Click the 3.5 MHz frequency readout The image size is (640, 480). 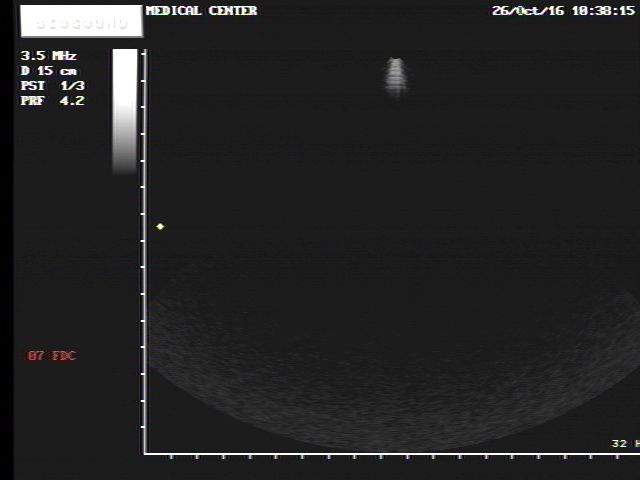point(49,56)
